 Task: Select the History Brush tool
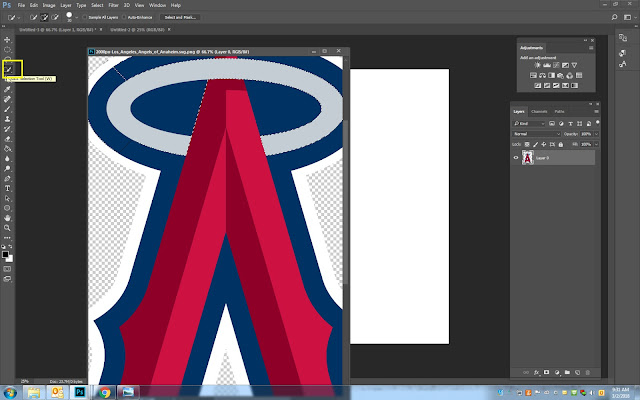[7, 129]
